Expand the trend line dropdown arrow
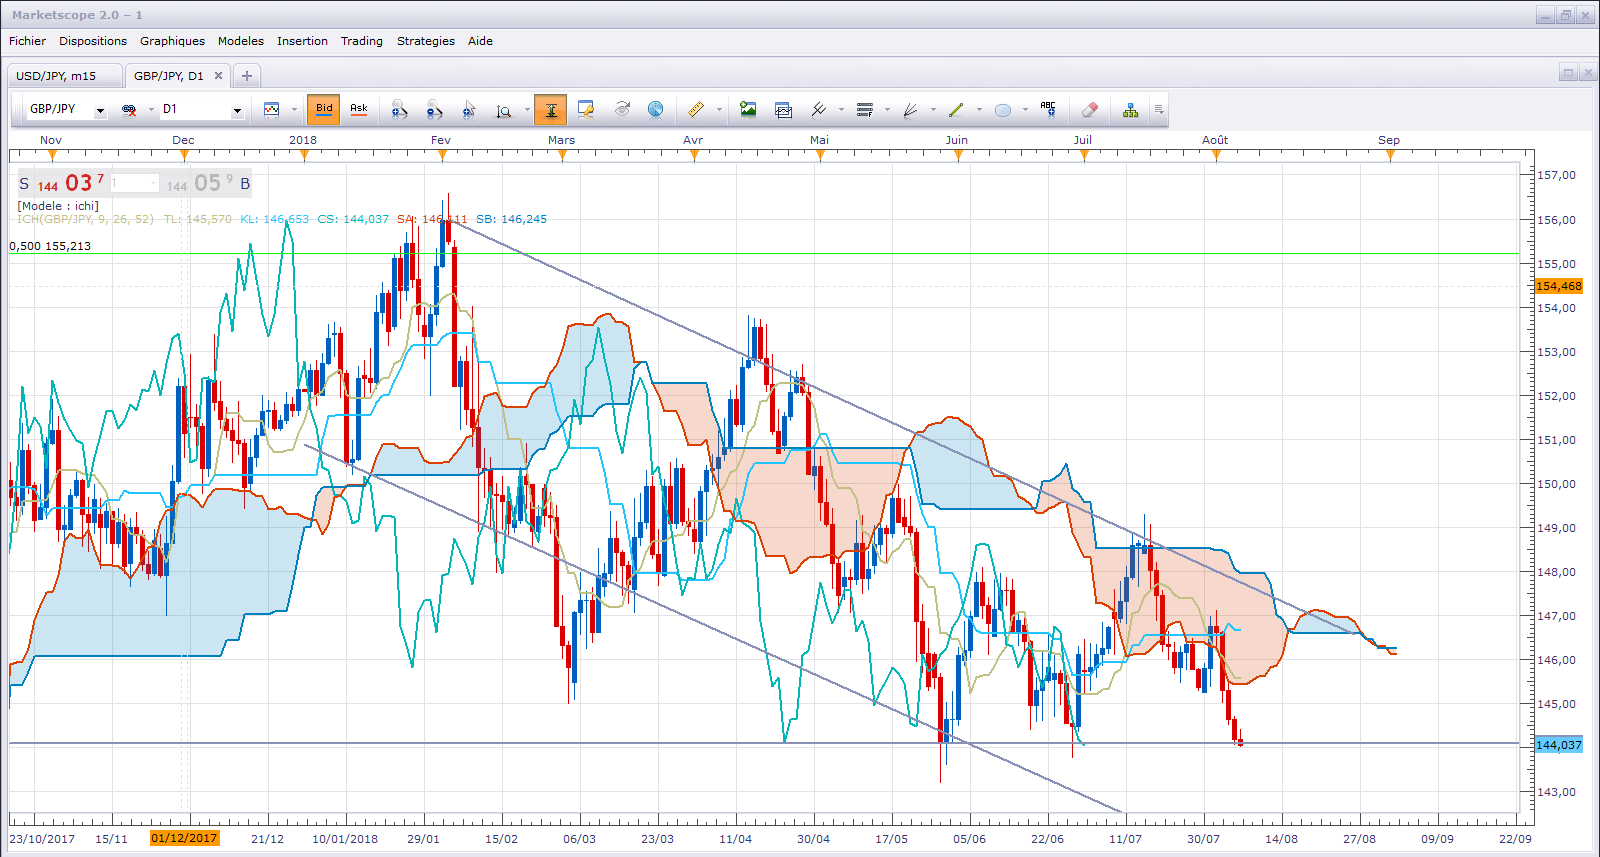This screenshot has width=1600, height=857. [979, 110]
